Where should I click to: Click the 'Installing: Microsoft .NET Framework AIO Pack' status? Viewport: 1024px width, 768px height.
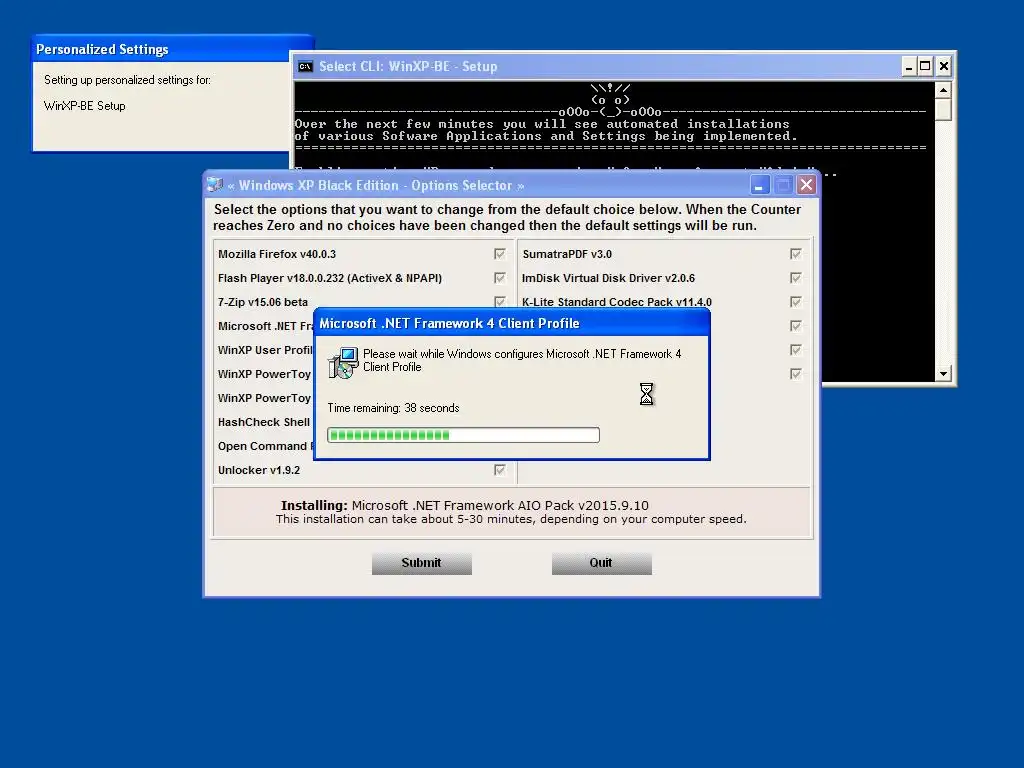point(464,505)
